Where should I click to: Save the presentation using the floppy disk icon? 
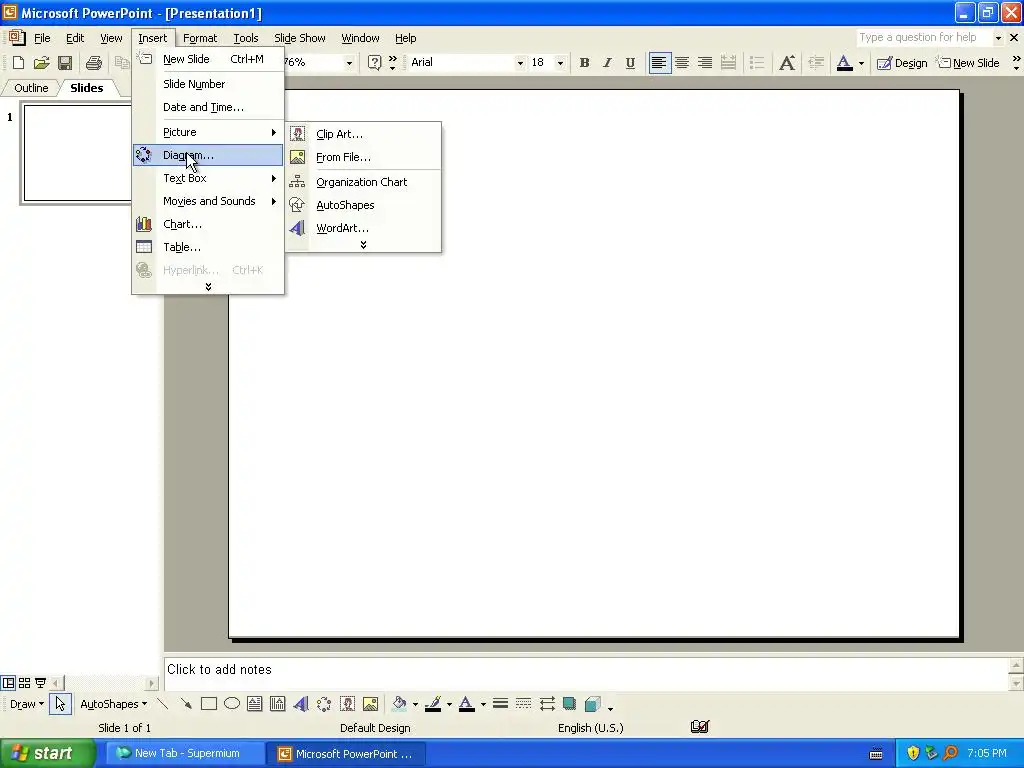point(65,63)
